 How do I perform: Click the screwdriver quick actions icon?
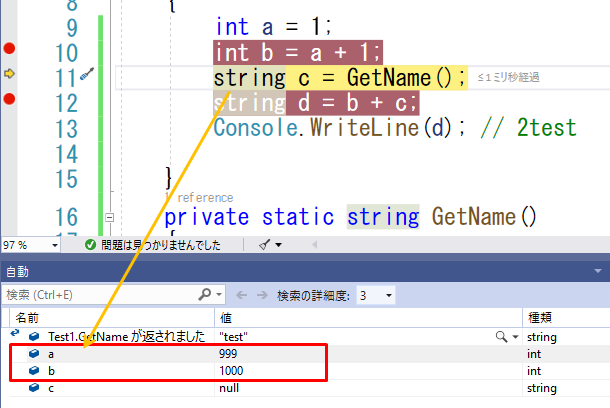(88, 73)
